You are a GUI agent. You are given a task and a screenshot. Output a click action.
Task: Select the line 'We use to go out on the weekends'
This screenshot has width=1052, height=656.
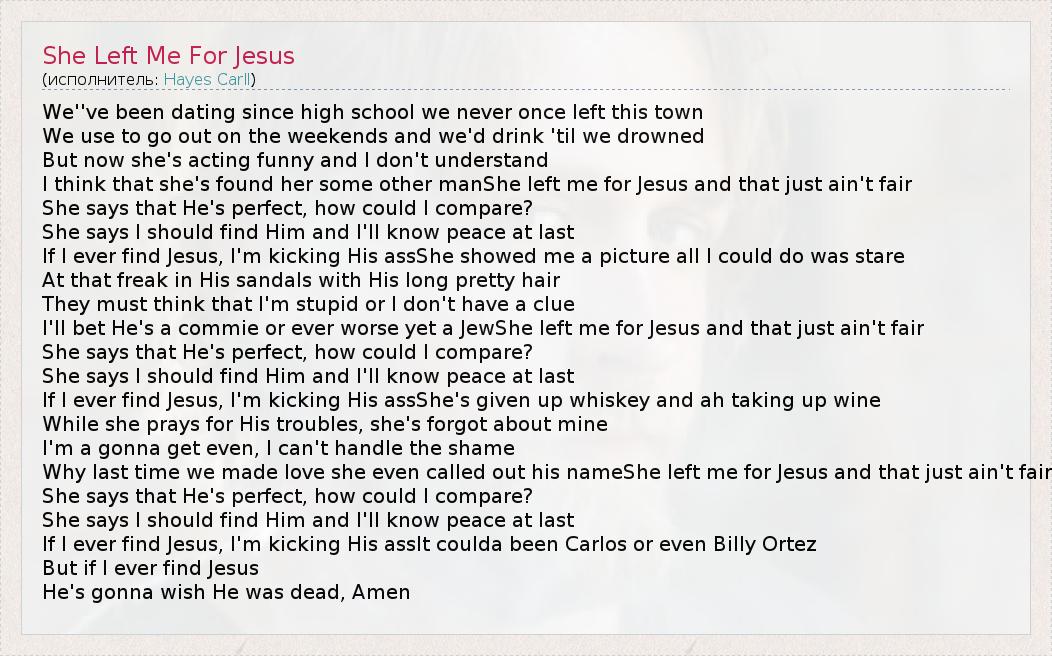tap(372, 136)
